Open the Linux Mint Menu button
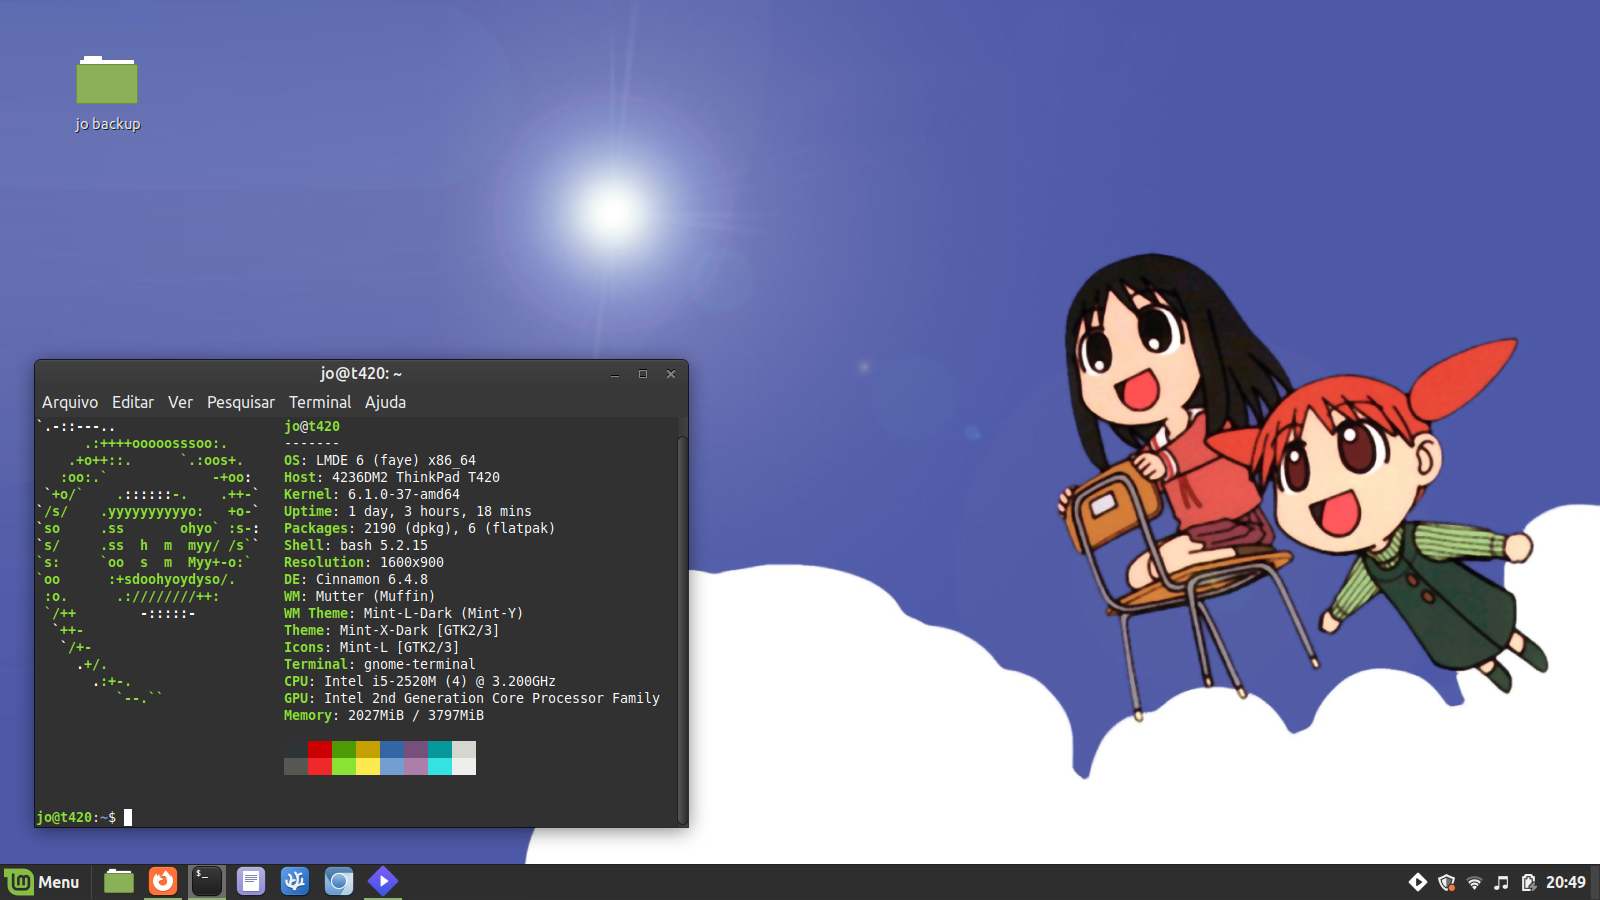The height and width of the screenshot is (900, 1600). point(43,882)
